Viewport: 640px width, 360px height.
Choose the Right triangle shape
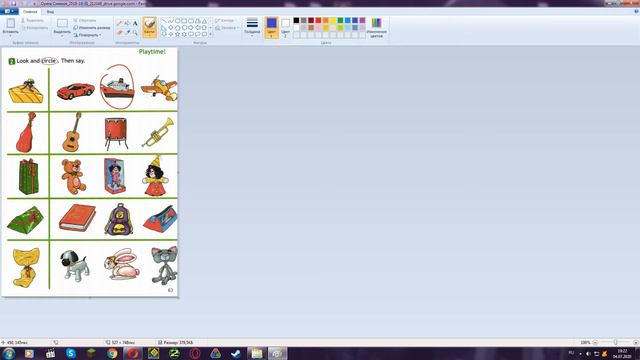click(x=164, y=28)
